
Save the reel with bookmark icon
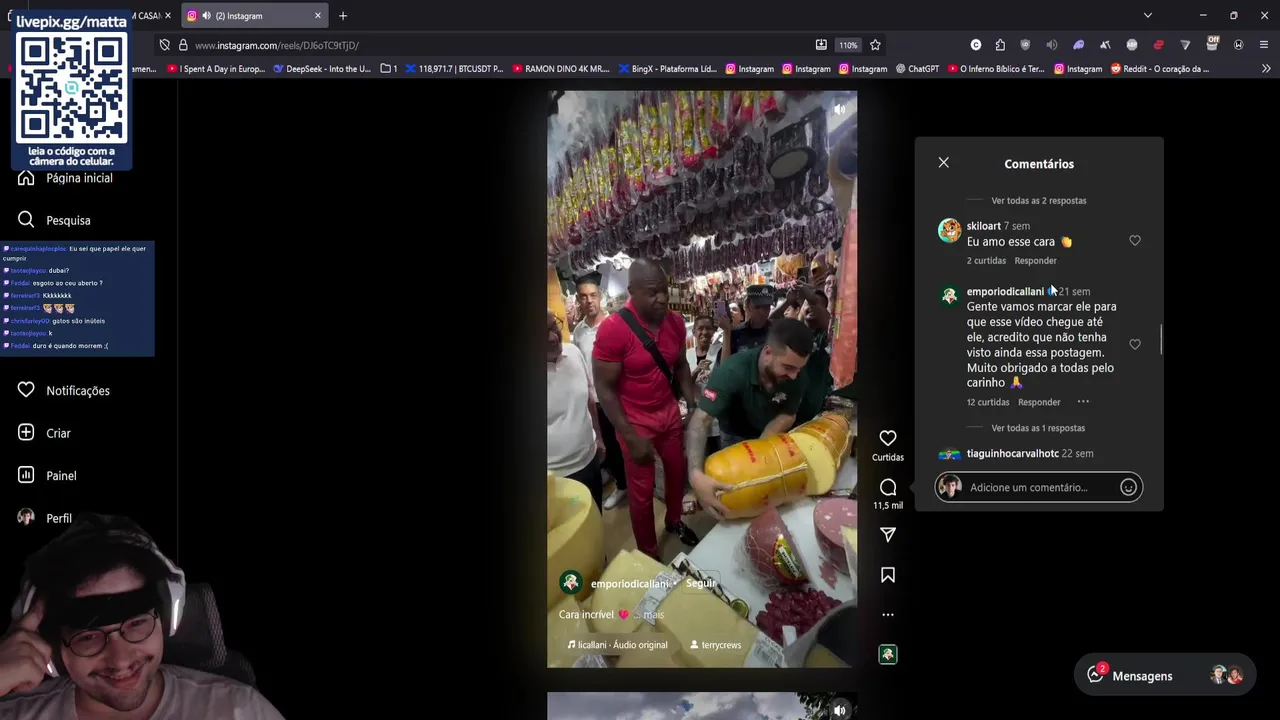[888, 575]
